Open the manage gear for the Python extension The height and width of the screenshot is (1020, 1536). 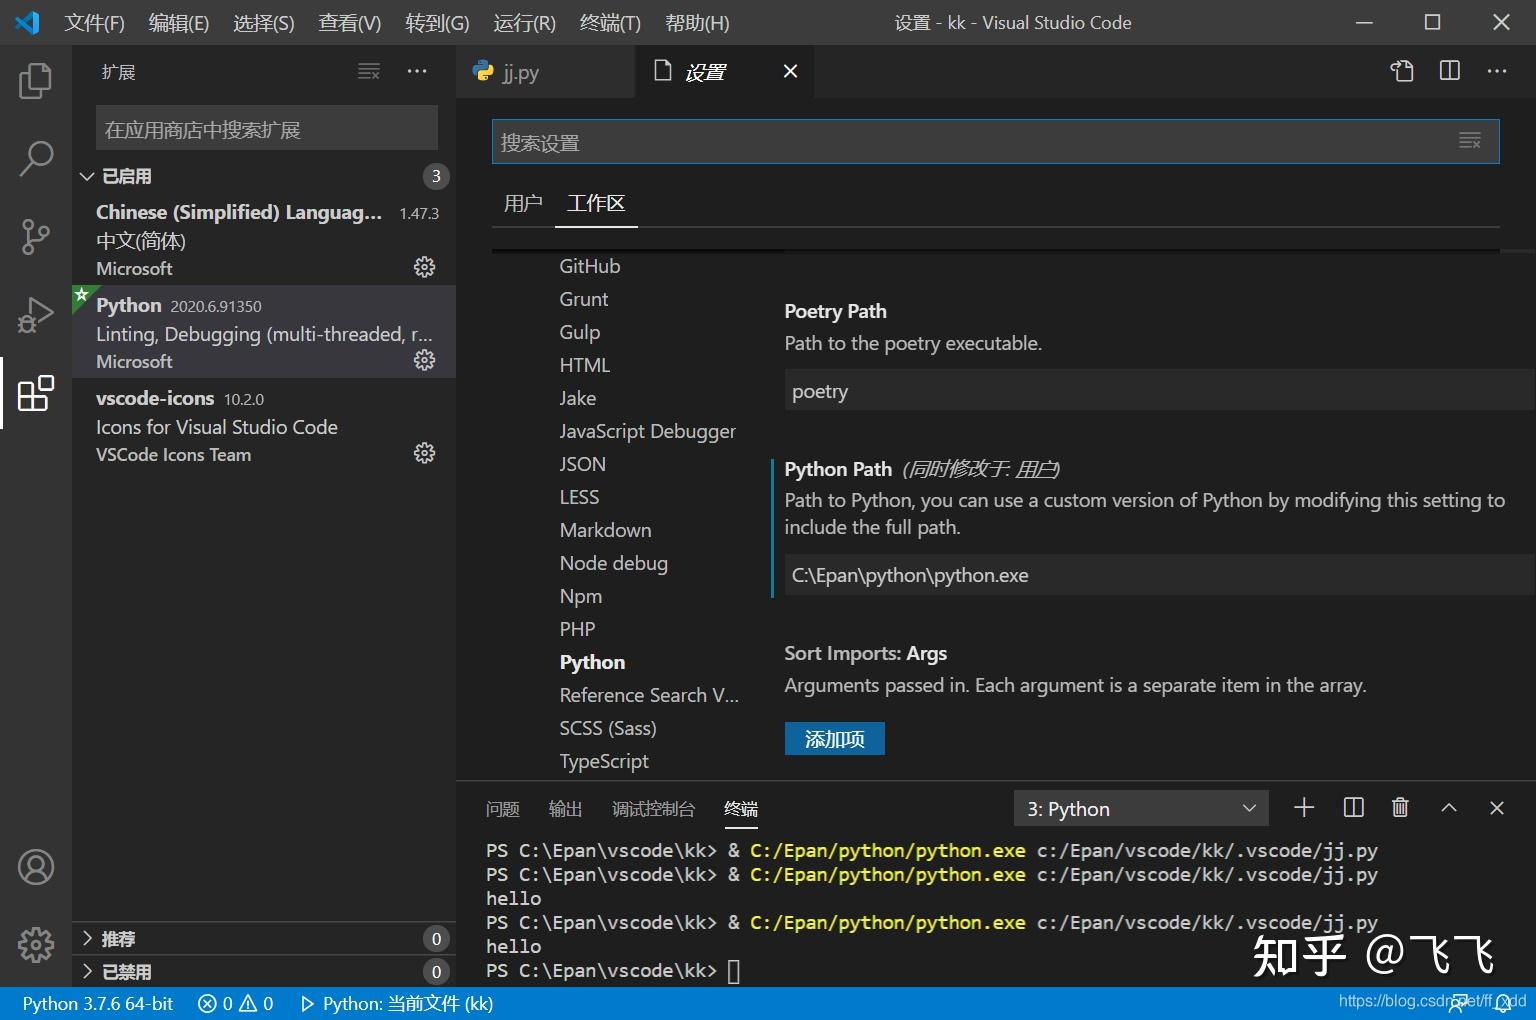[424, 360]
